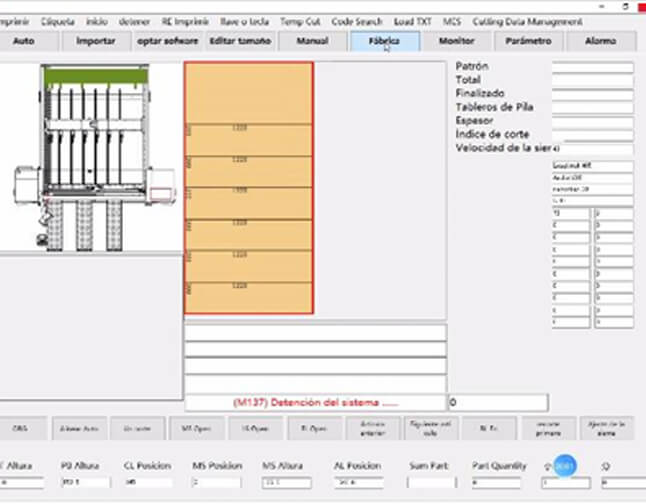Open the Alarma tab
This screenshot has width=646, height=504.
click(x=601, y=41)
